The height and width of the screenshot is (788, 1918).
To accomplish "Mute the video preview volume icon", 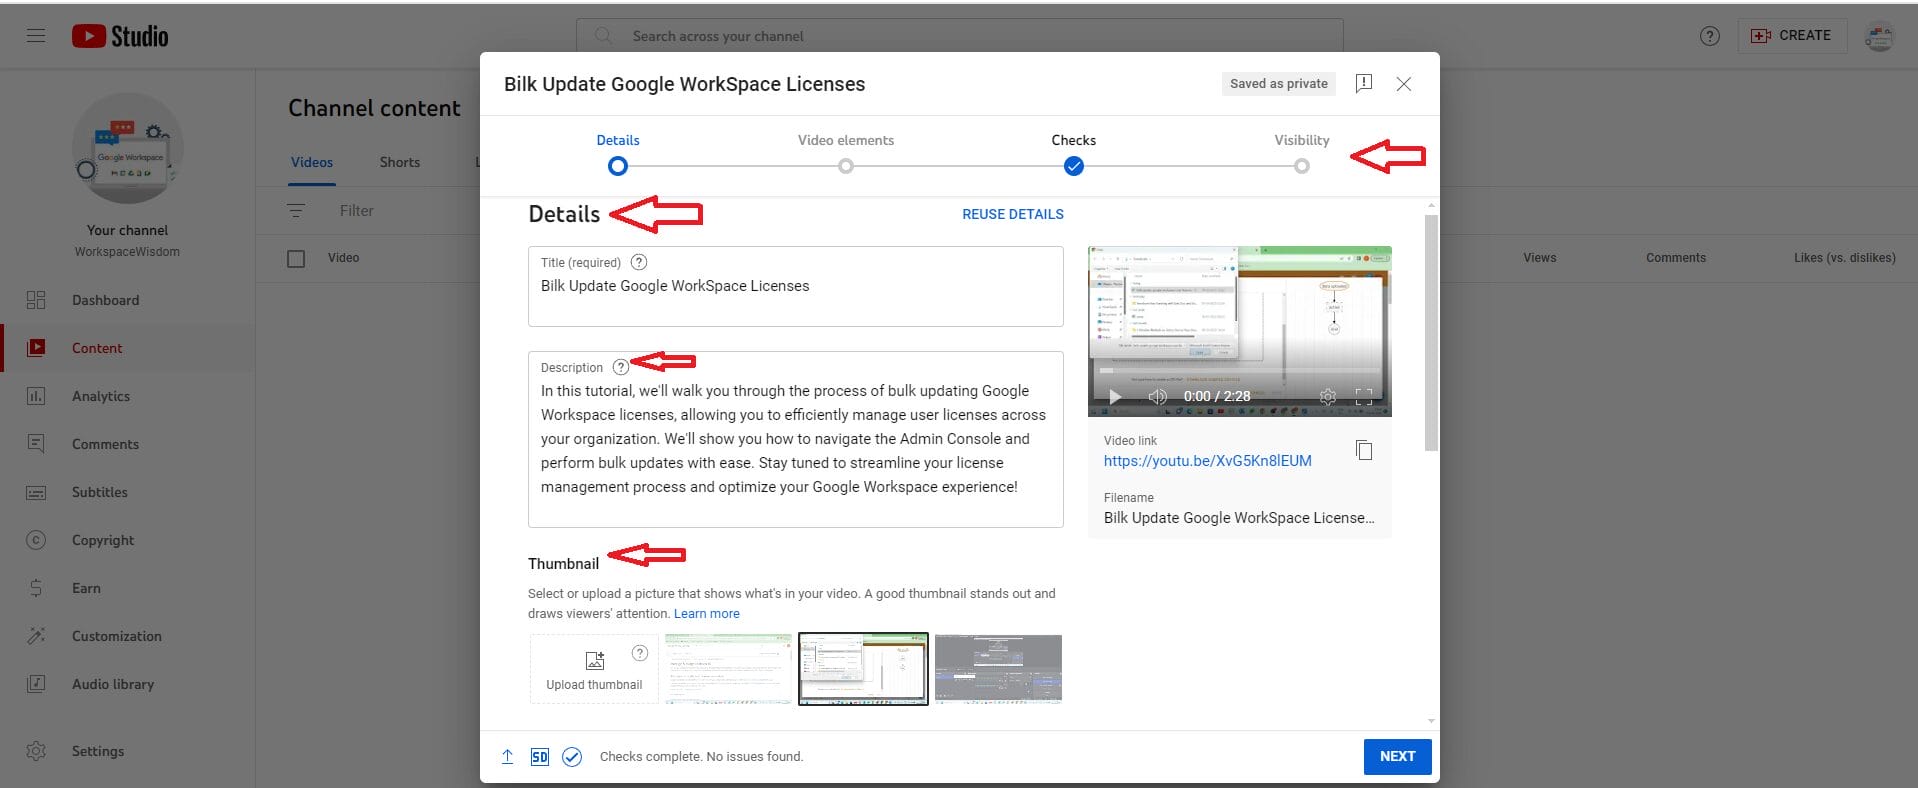I will click(x=1157, y=397).
